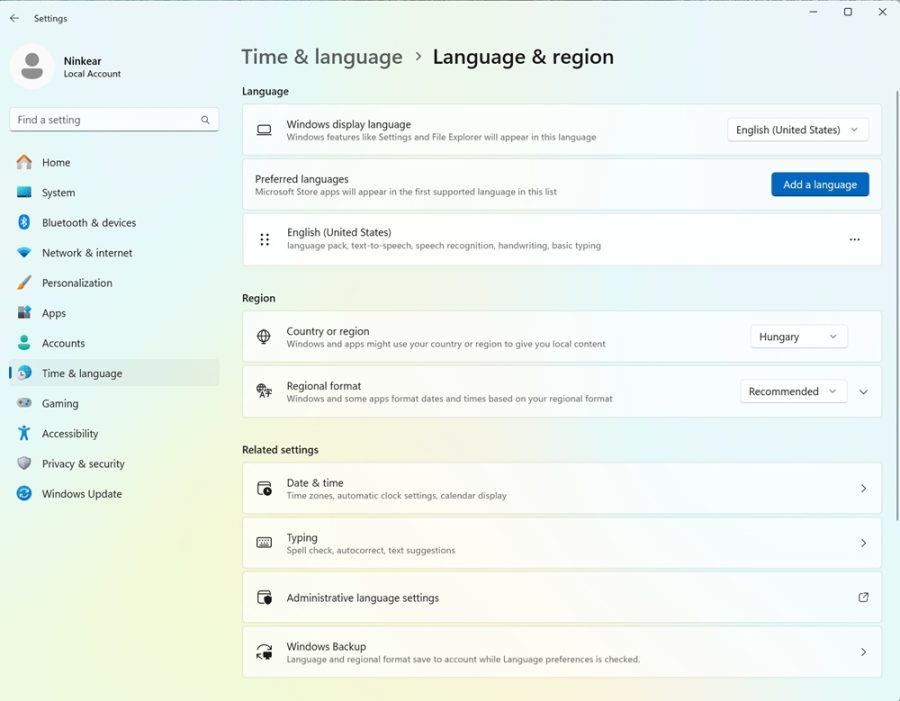Screen dimensions: 900x701
Task: Expand the Regional format details chevron
Action: (864, 392)
